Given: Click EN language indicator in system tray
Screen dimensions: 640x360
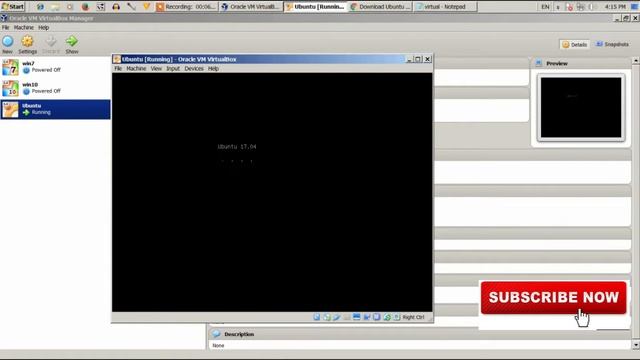Looking at the screenshot, I should tap(545, 7).
